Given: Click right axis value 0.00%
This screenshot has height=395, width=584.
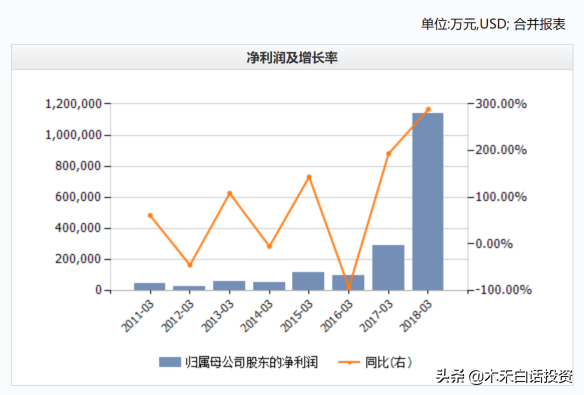Looking at the screenshot, I should click(495, 244).
